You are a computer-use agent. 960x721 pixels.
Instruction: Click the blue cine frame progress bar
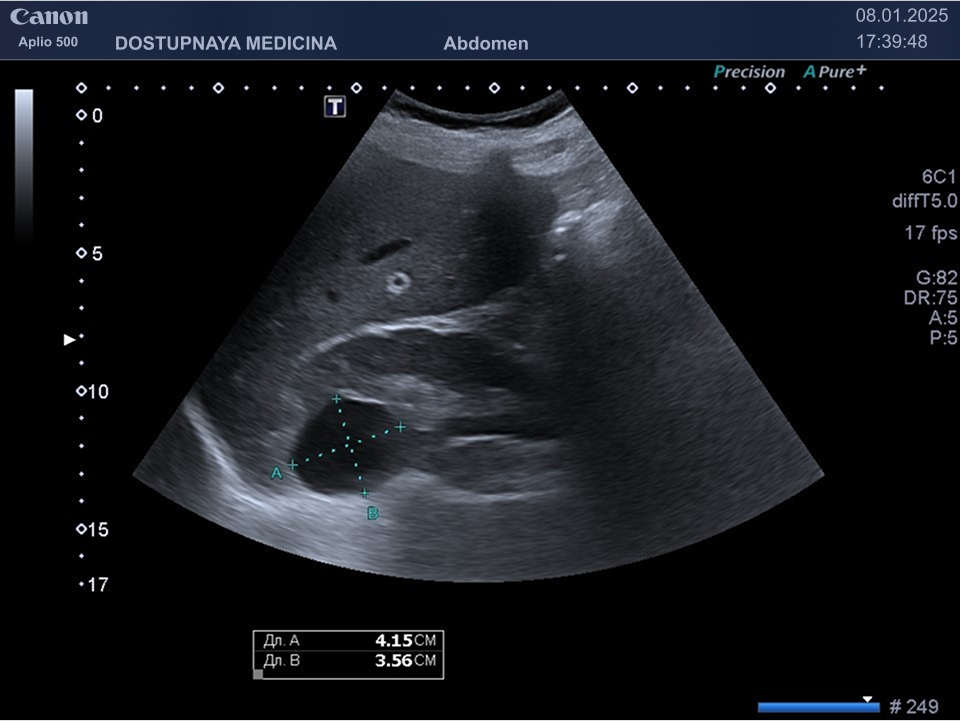[818, 707]
